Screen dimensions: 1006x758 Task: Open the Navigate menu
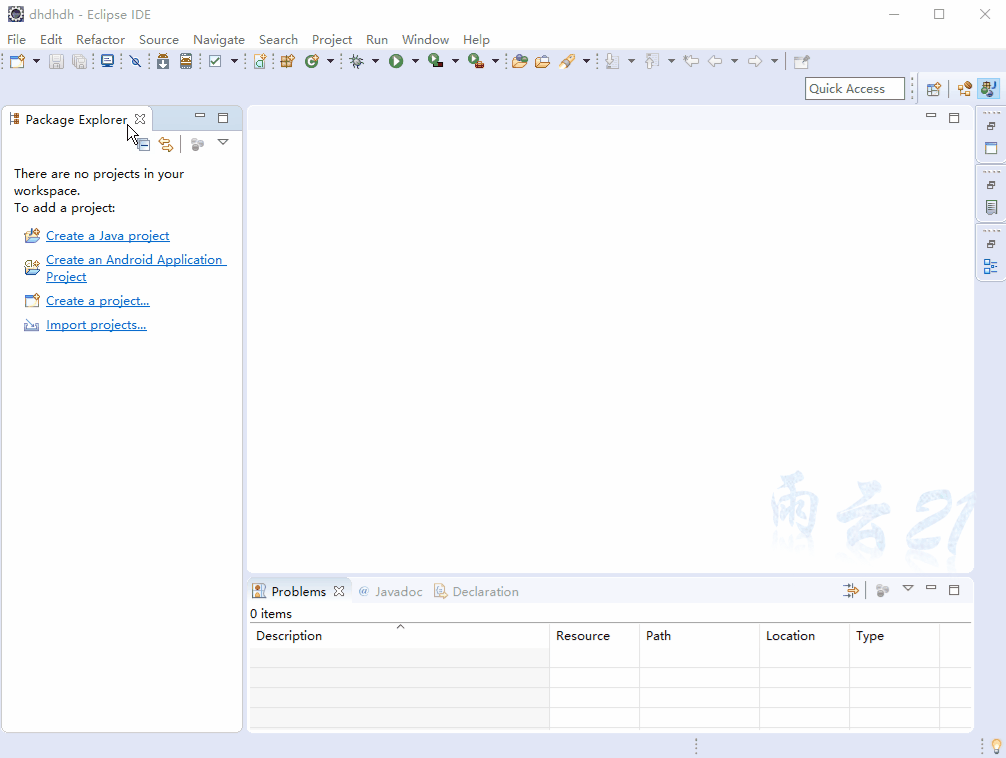(x=219, y=40)
